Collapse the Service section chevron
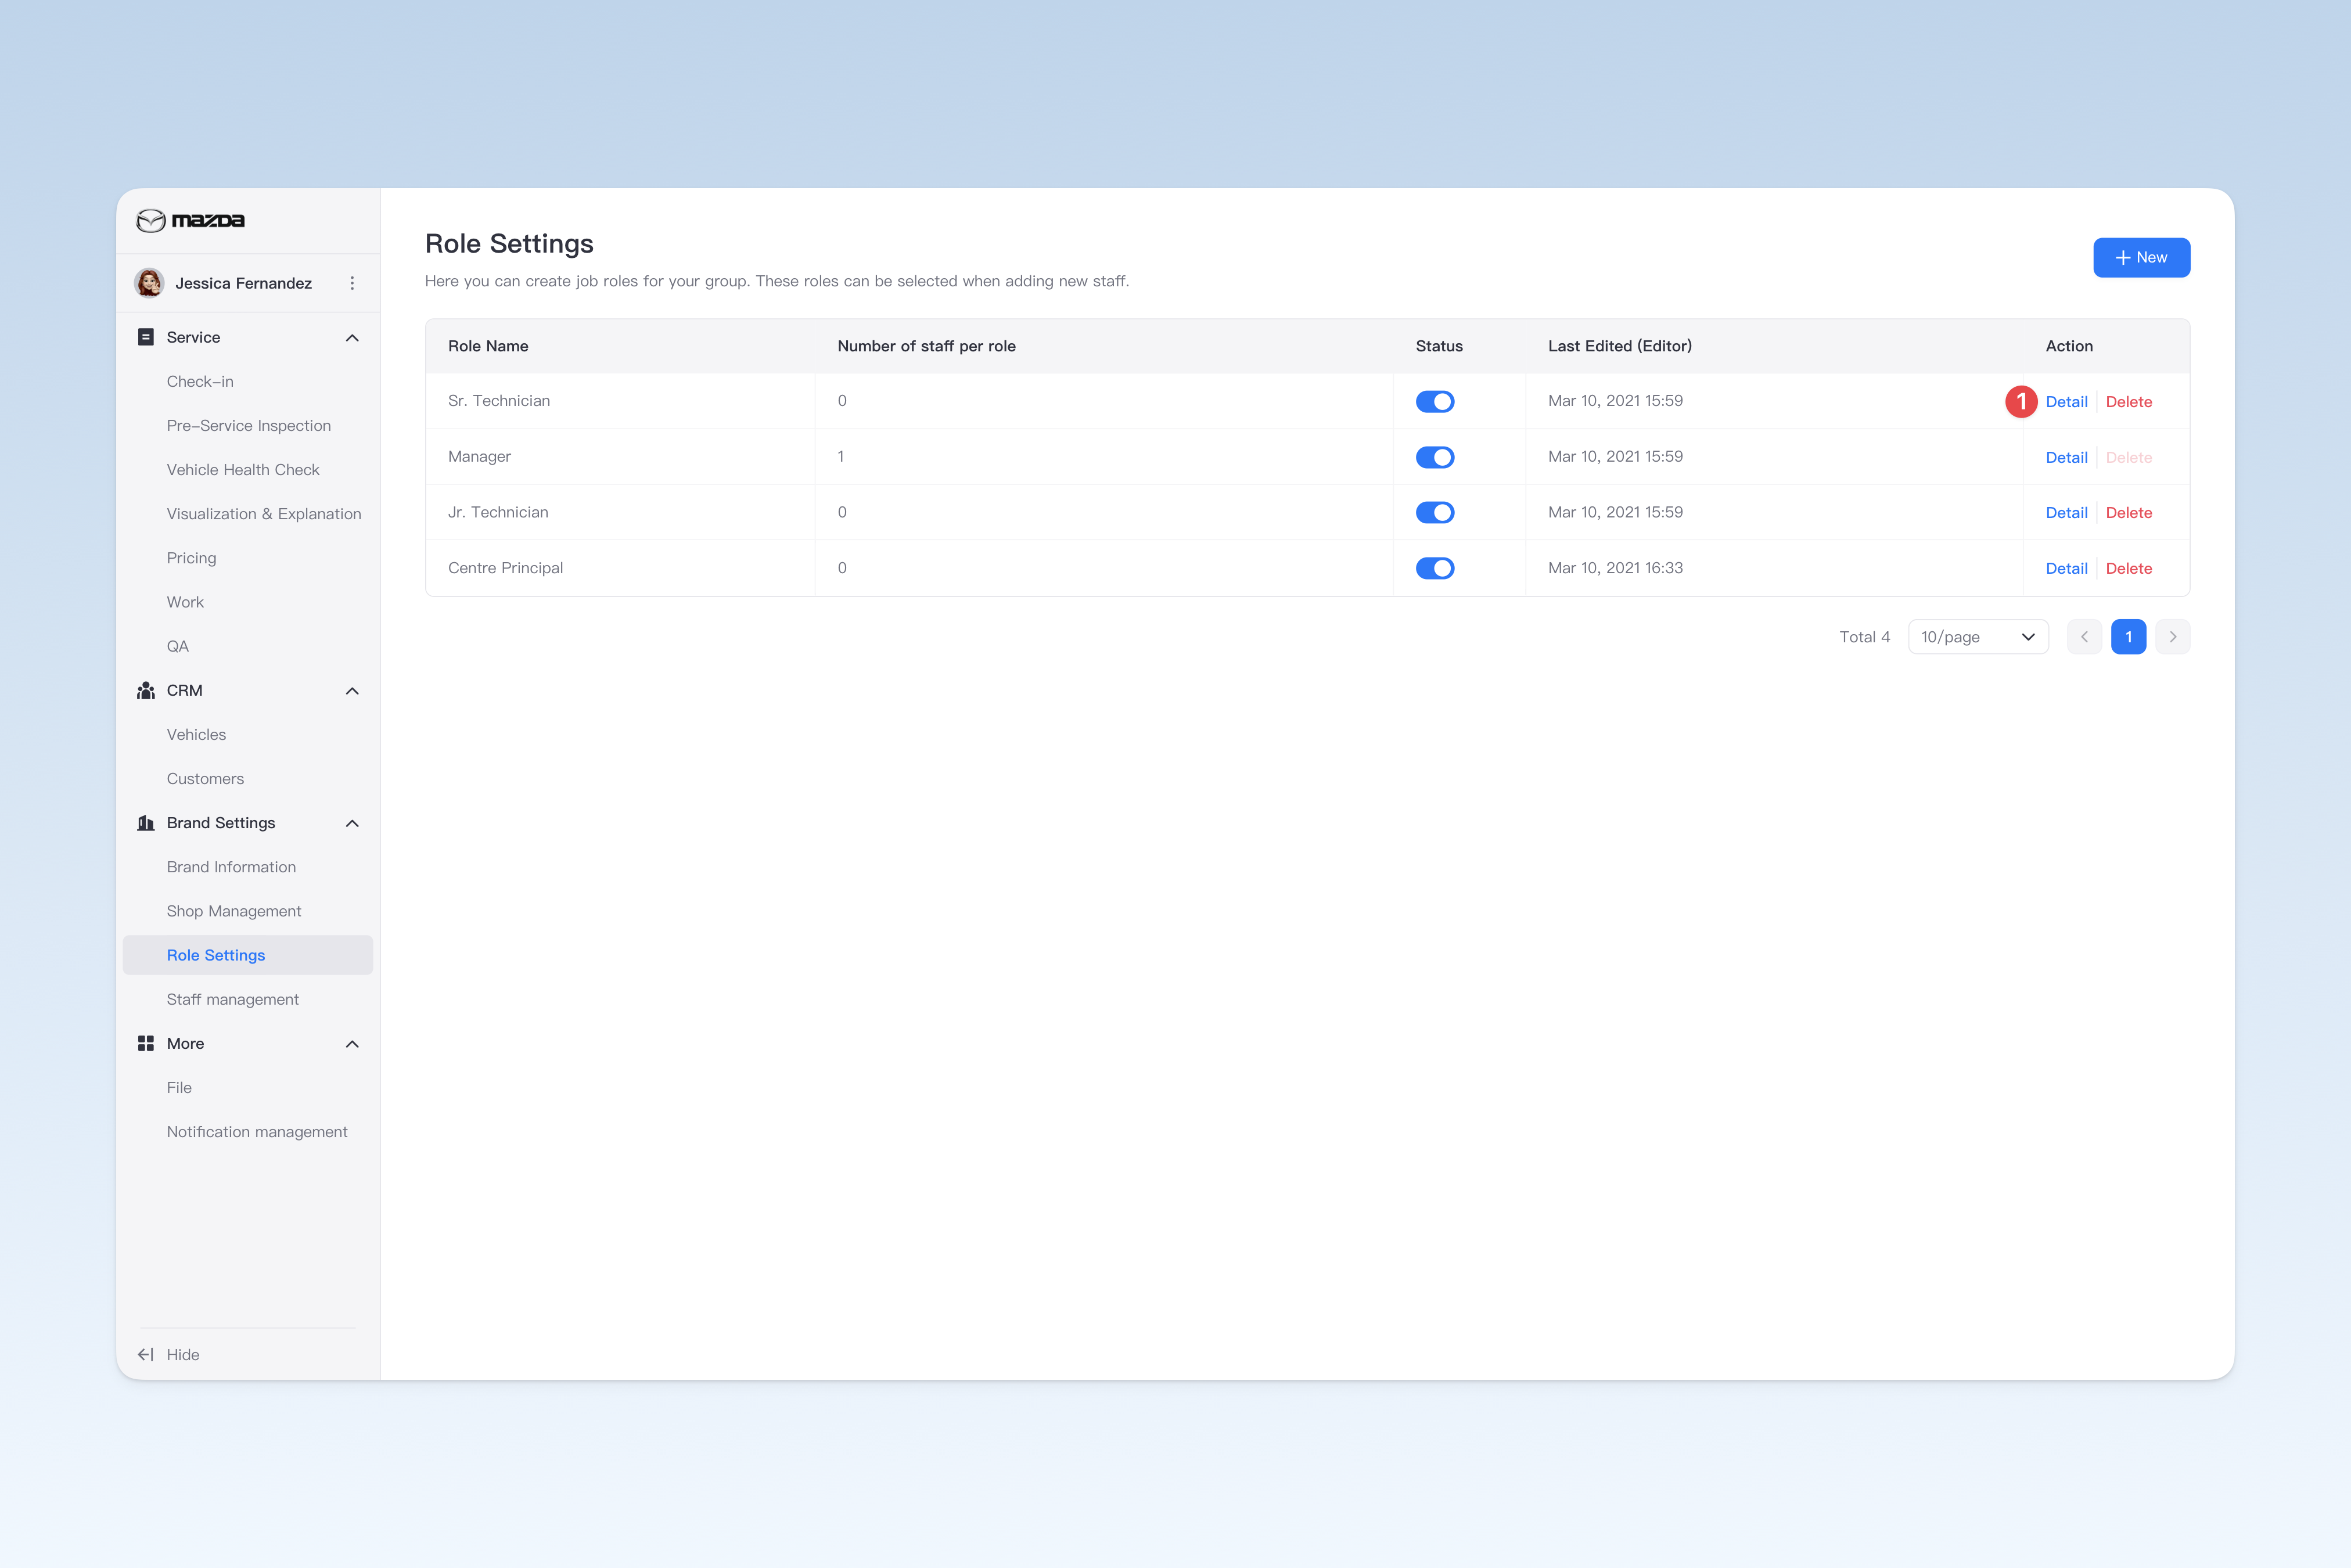 [352, 338]
